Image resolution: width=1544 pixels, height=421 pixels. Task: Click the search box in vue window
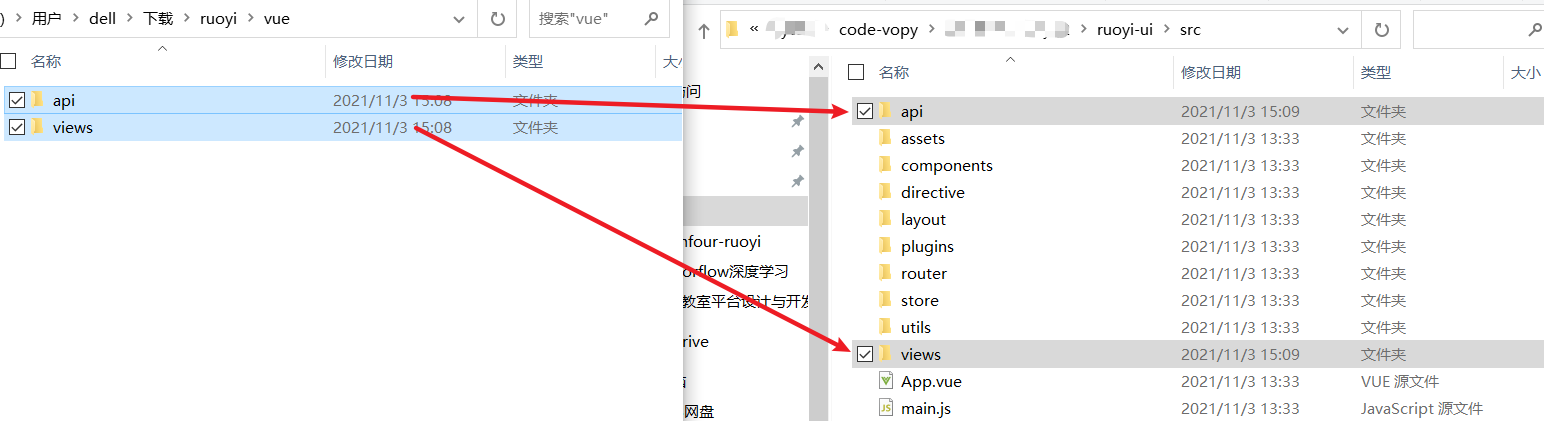click(x=598, y=18)
